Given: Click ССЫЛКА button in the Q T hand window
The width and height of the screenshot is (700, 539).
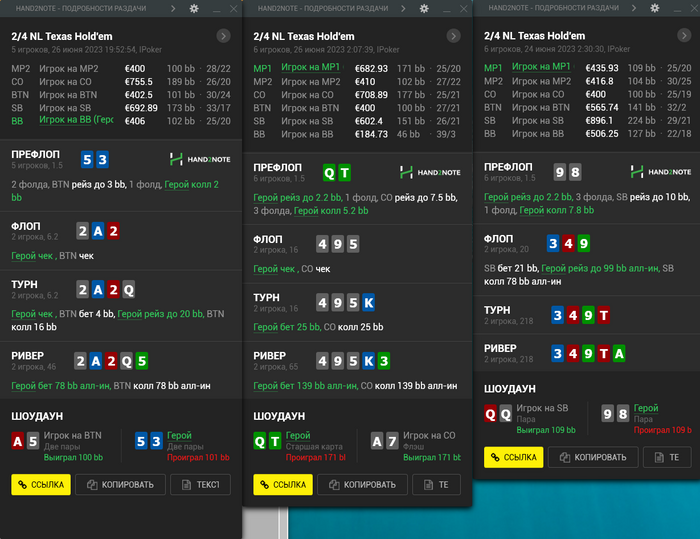Looking at the screenshot, I should (x=283, y=485).
